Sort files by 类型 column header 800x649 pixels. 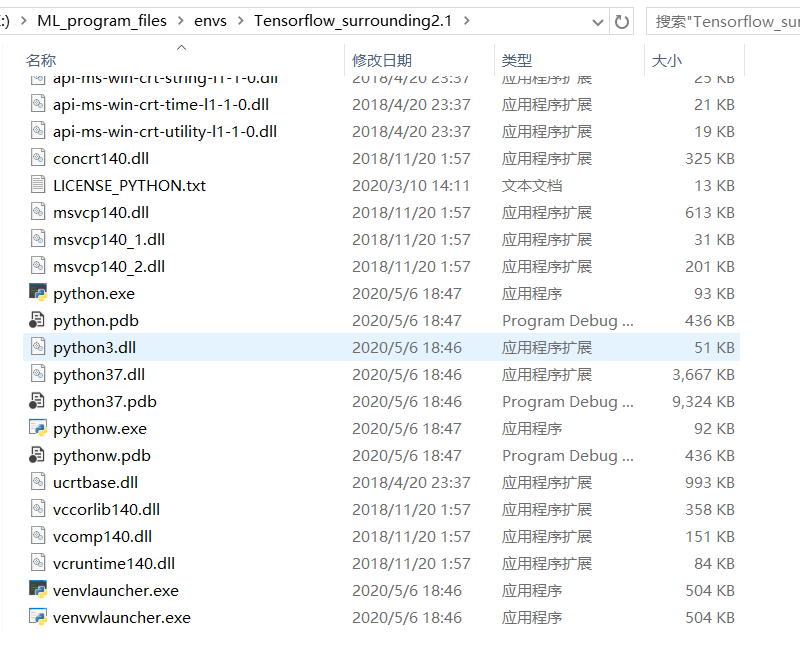[516, 60]
